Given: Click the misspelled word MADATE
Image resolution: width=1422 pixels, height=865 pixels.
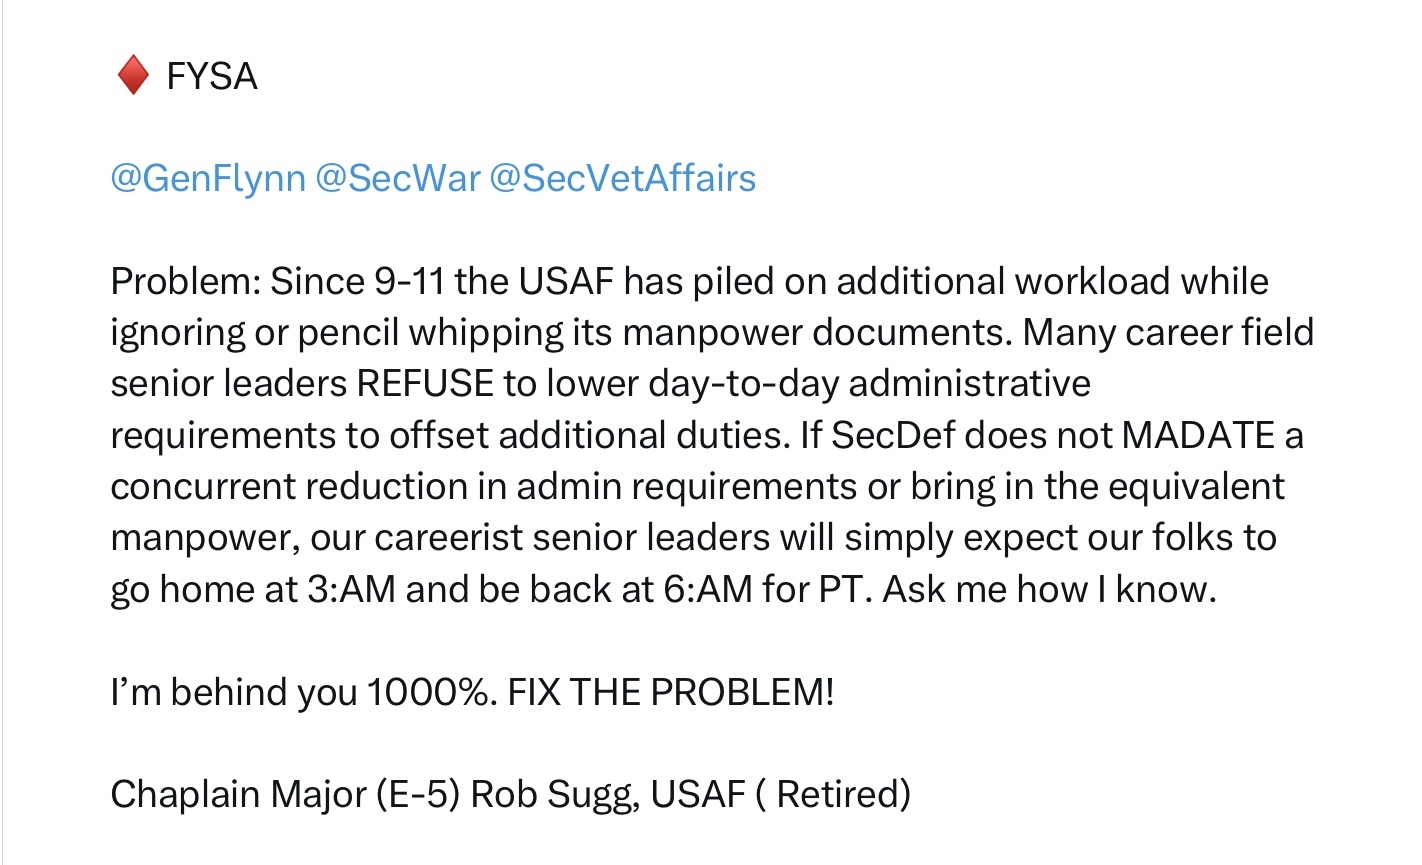Looking at the screenshot, I should click(x=1198, y=436).
